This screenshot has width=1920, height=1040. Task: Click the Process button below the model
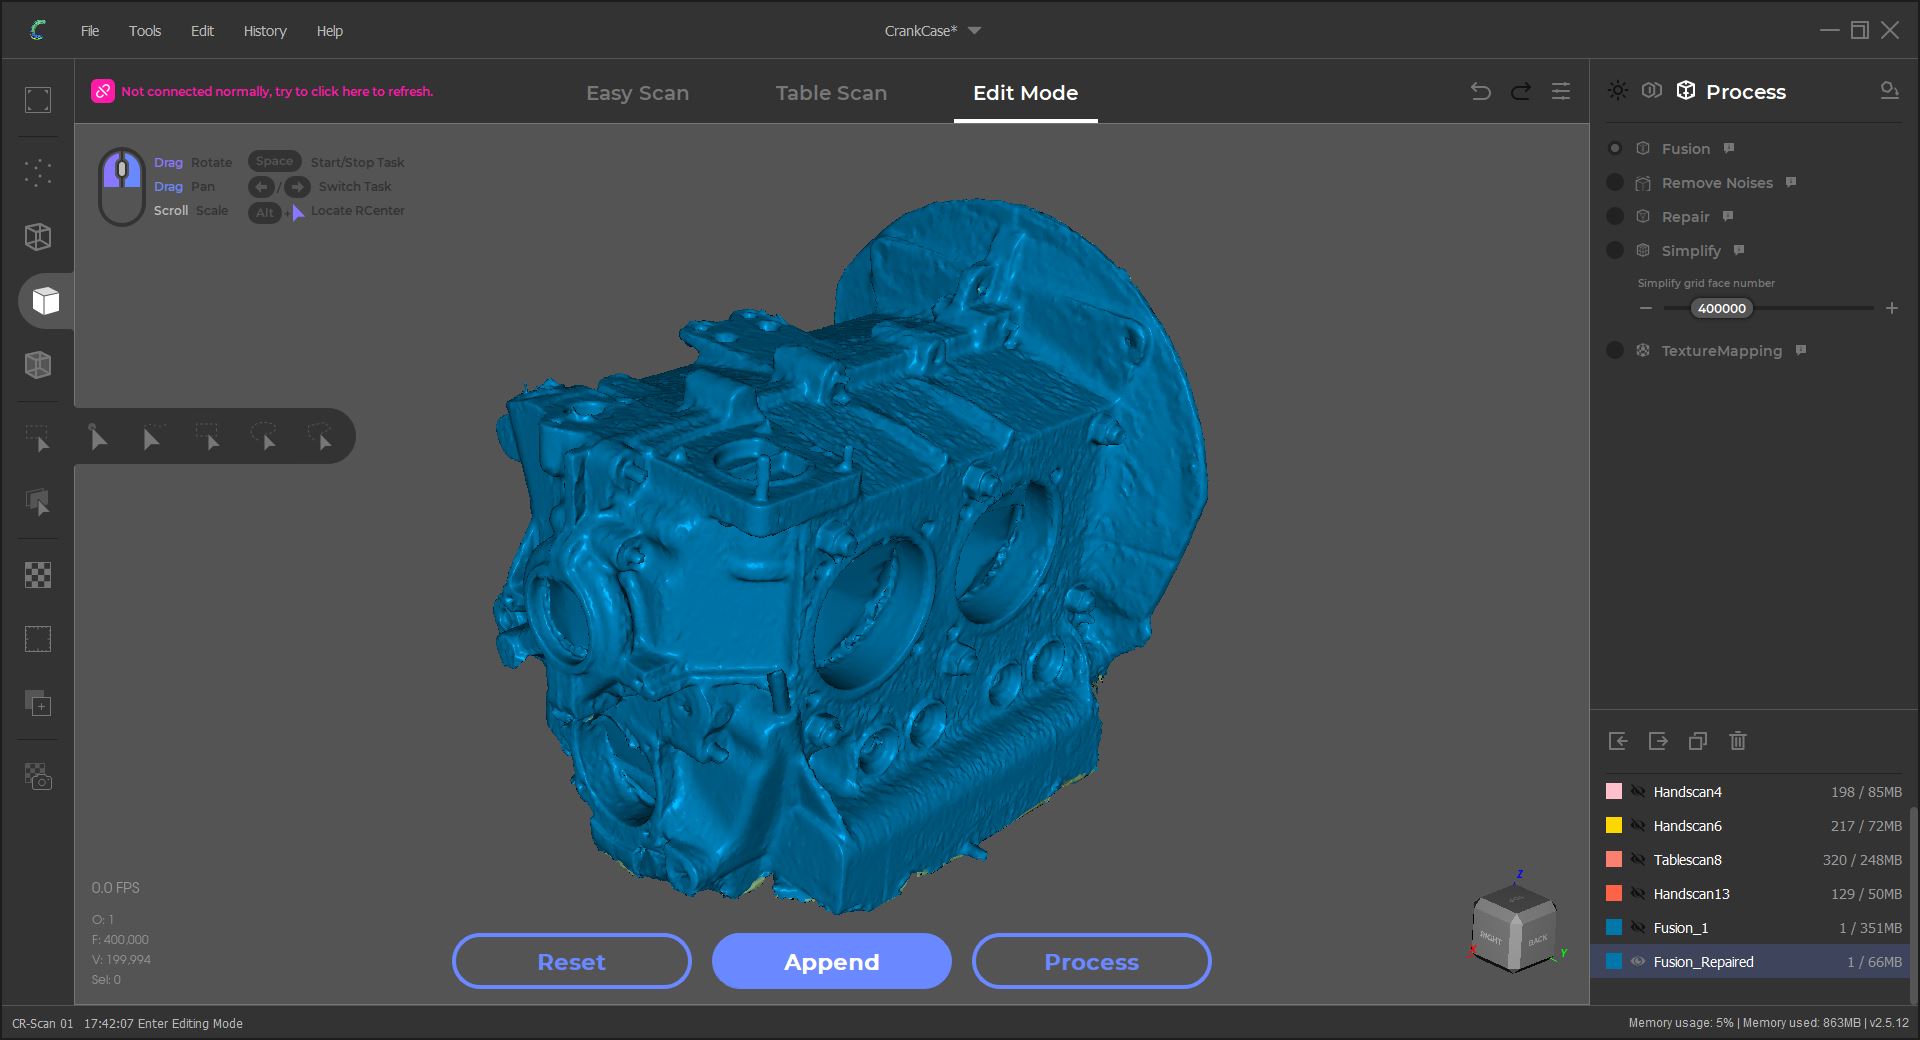click(x=1091, y=961)
